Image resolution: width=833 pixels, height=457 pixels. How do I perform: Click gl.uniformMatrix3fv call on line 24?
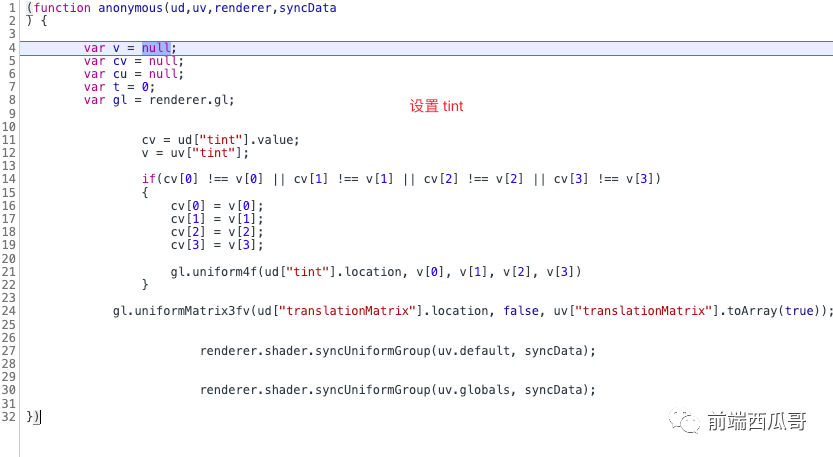coord(473,311)
